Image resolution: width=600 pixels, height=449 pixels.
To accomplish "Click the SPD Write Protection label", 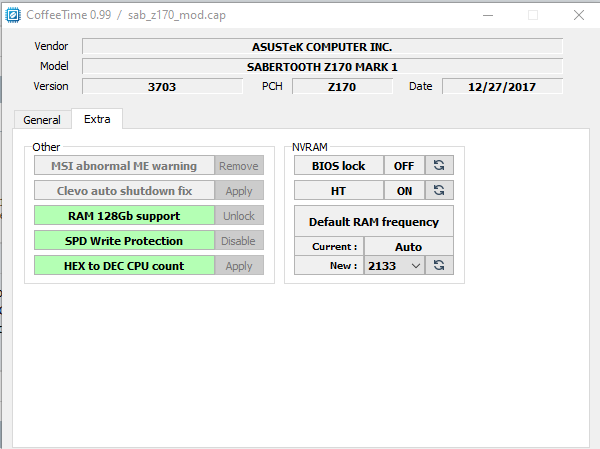I will [124, 240].
